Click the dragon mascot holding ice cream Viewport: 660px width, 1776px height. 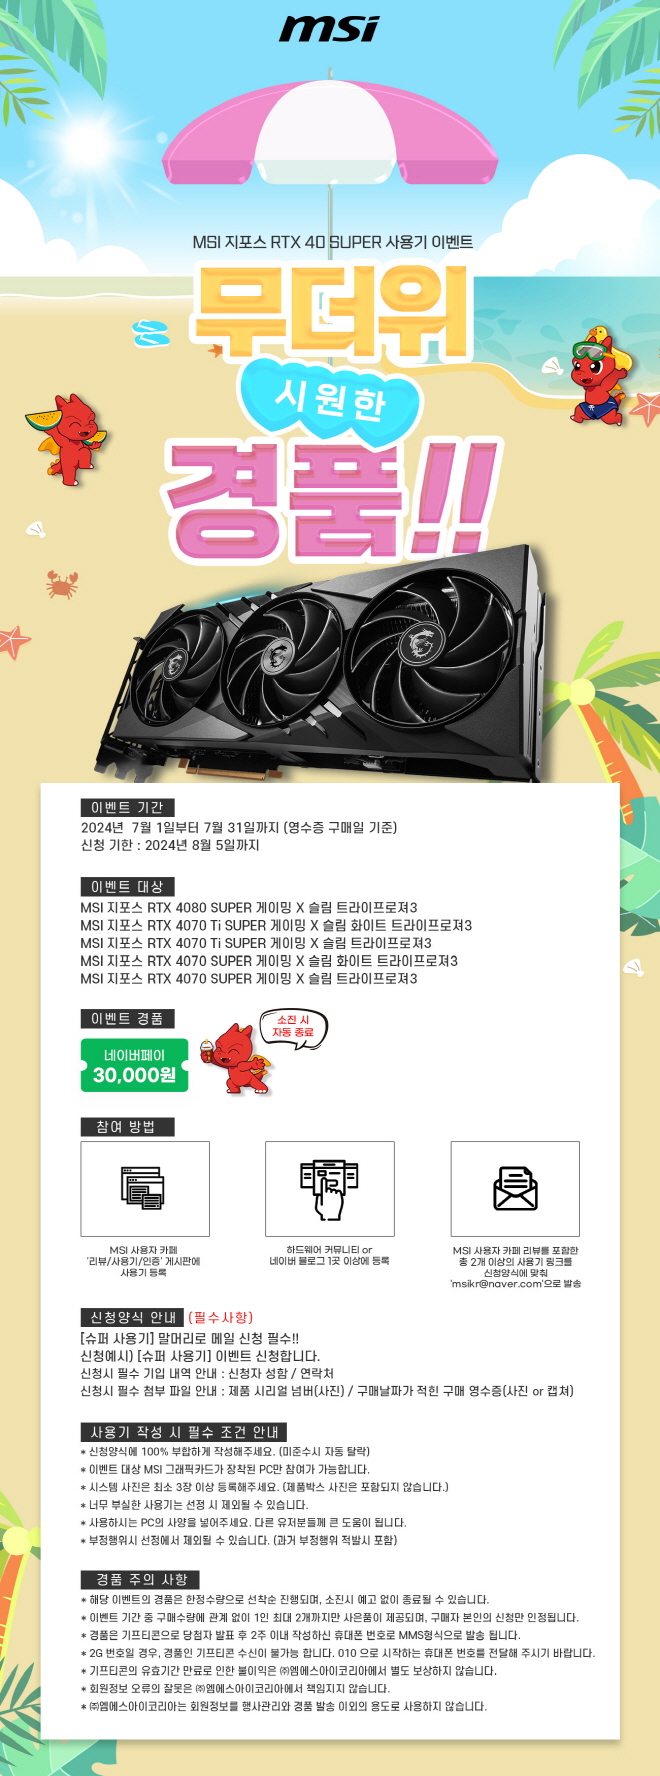[234, 1059]
